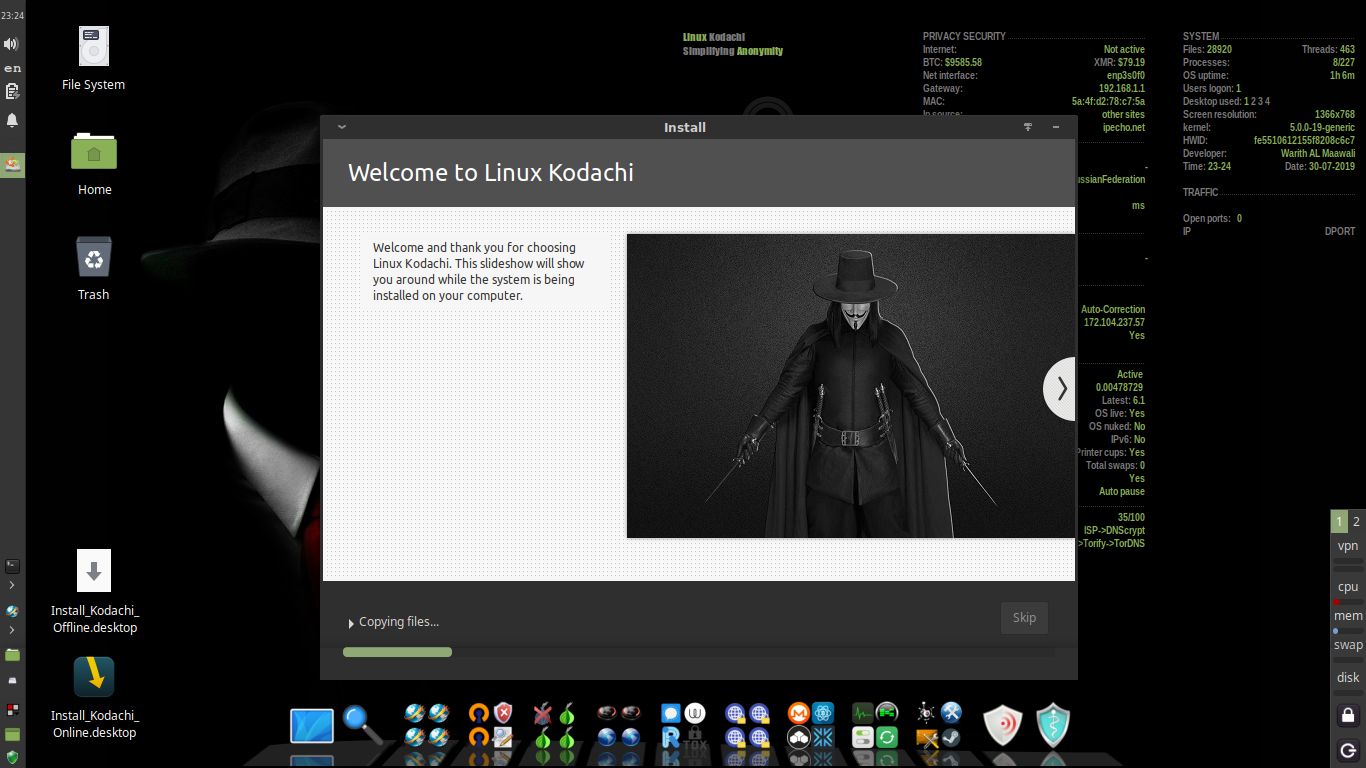The height and width of the screenshot is (768, 1366).
Task: Open the red shield X dock icon
Action: coord(503,713)
